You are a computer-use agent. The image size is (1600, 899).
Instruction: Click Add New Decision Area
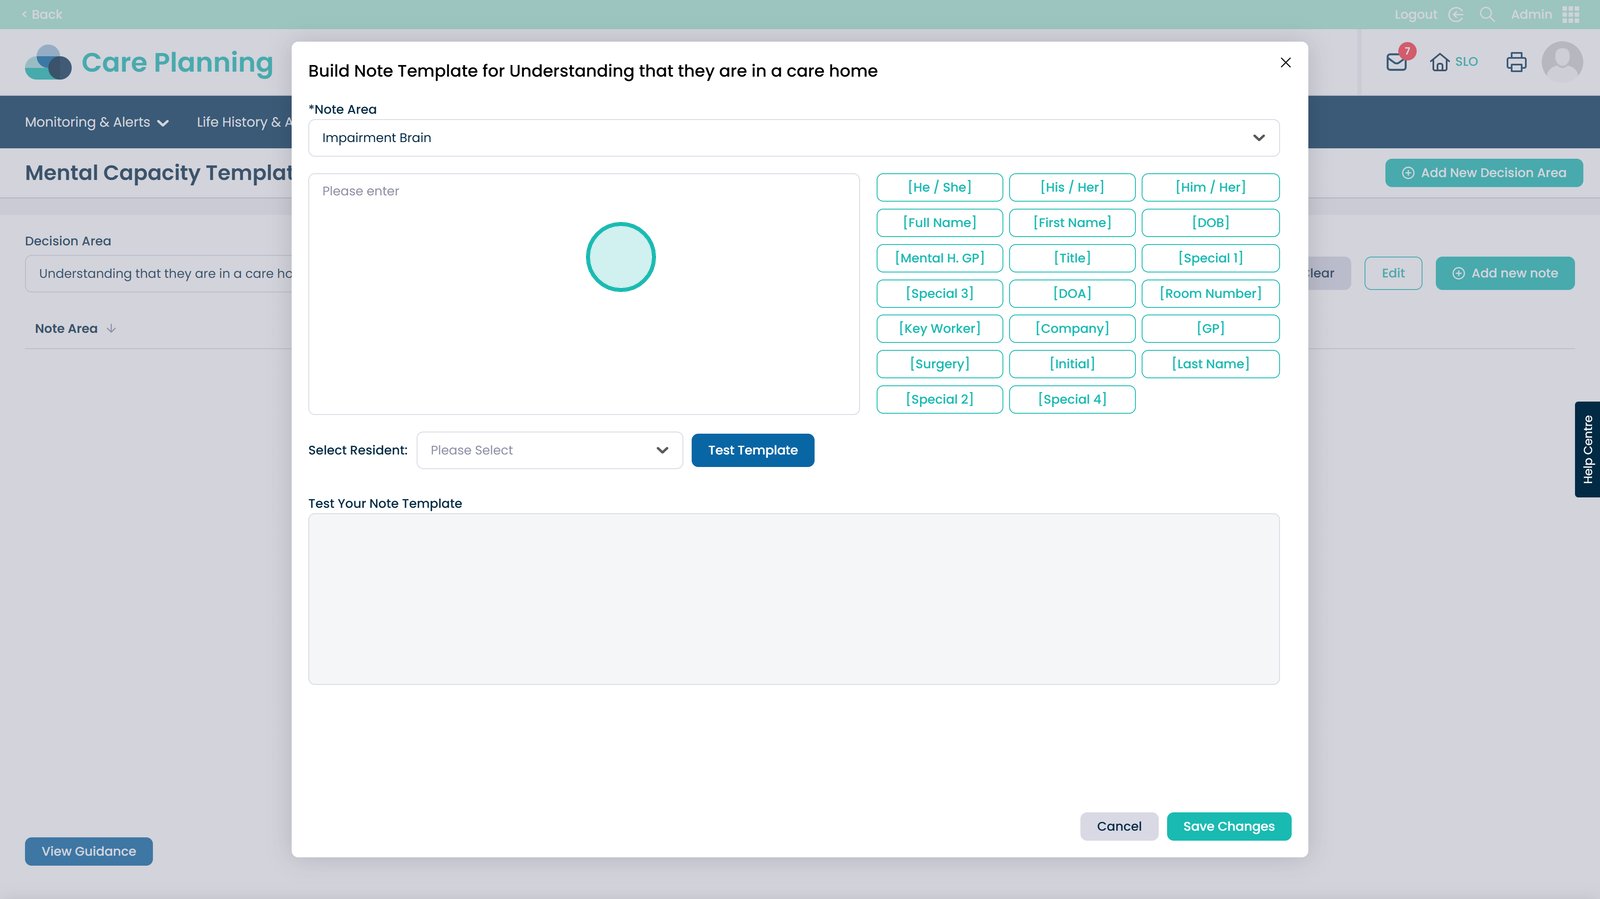[x=1484, y=173]
